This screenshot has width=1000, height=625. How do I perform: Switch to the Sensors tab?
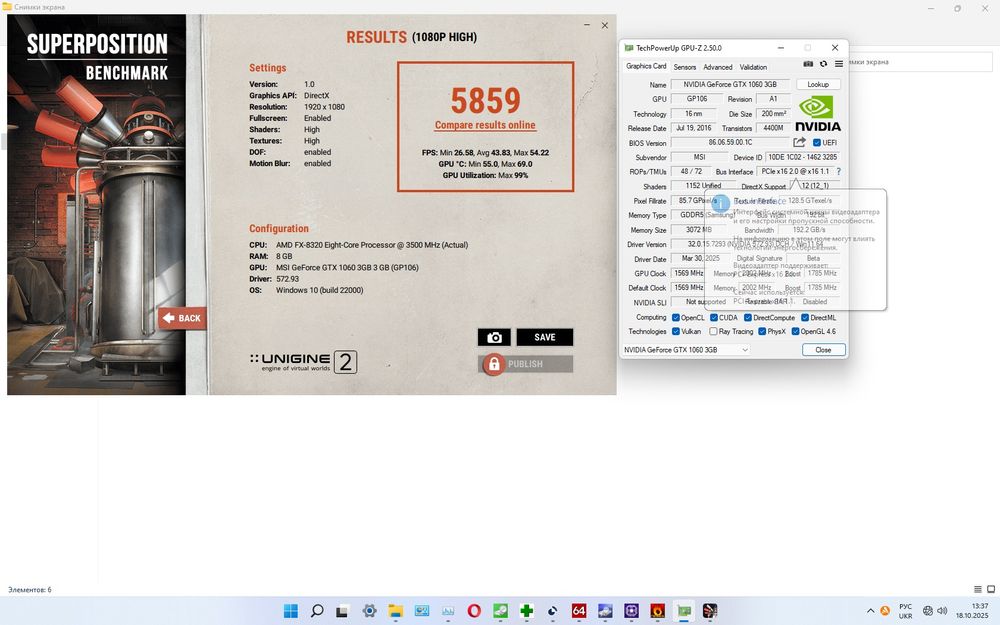pyautogui.click(x=684, y=67)
